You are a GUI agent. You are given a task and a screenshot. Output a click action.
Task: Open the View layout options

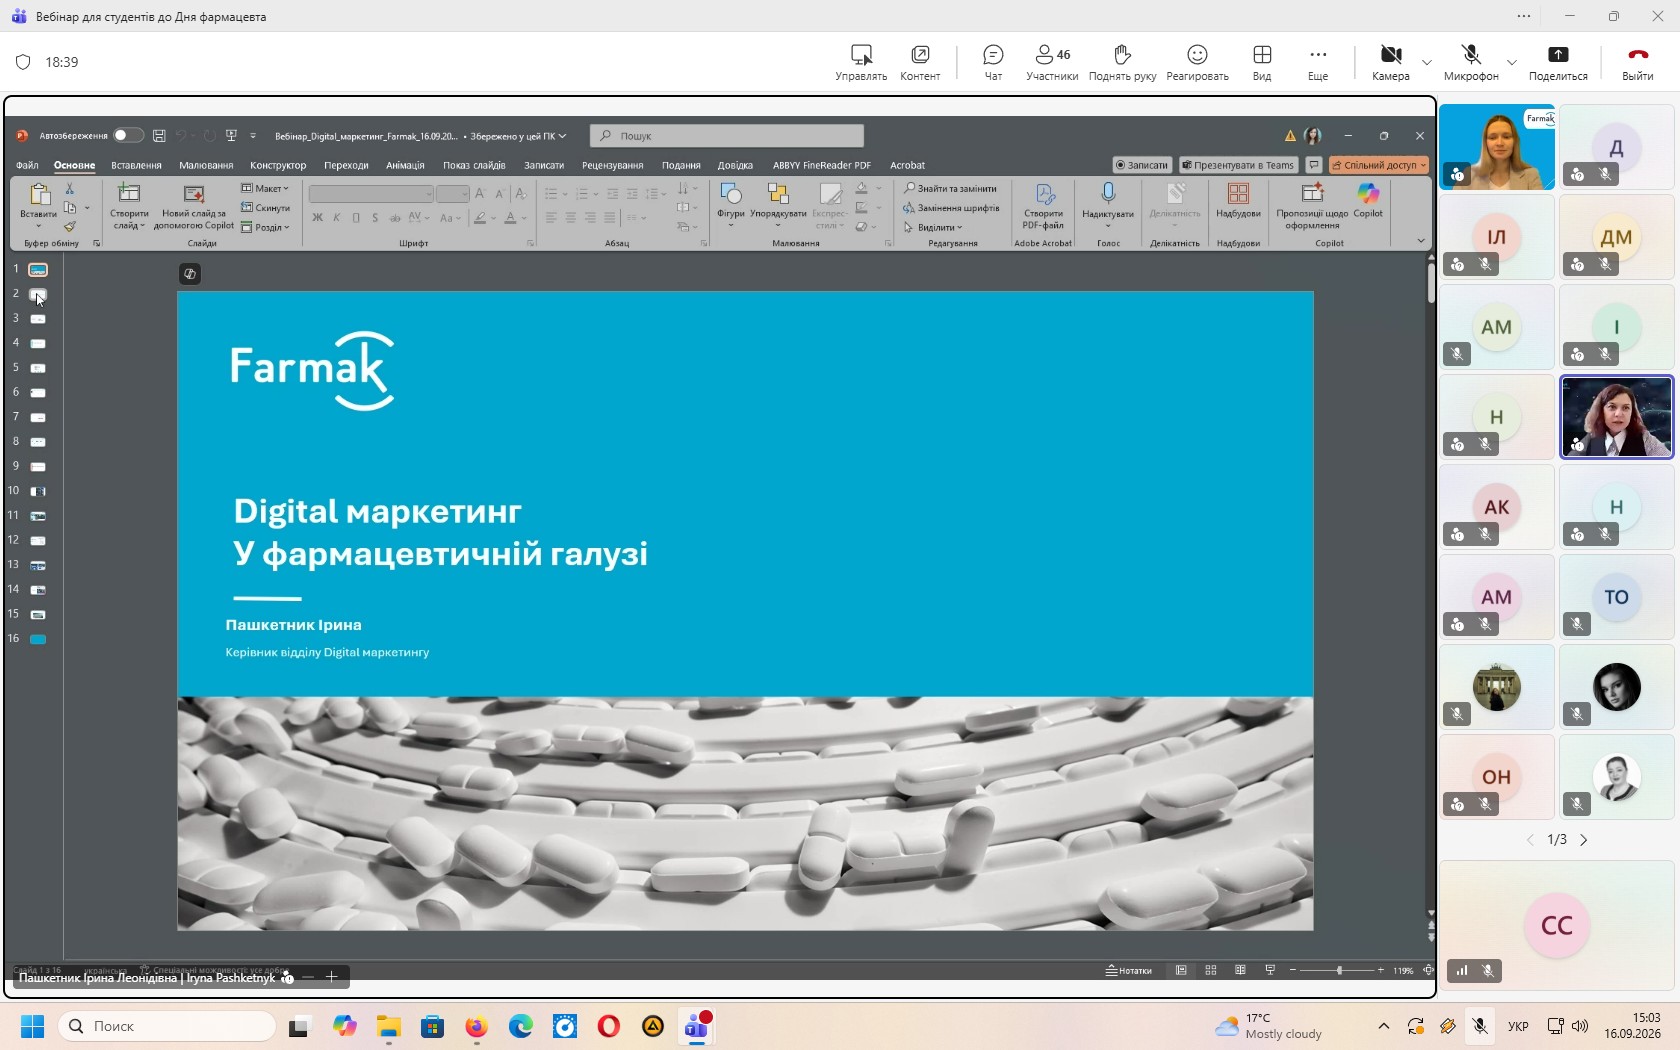pos(1262,62)
